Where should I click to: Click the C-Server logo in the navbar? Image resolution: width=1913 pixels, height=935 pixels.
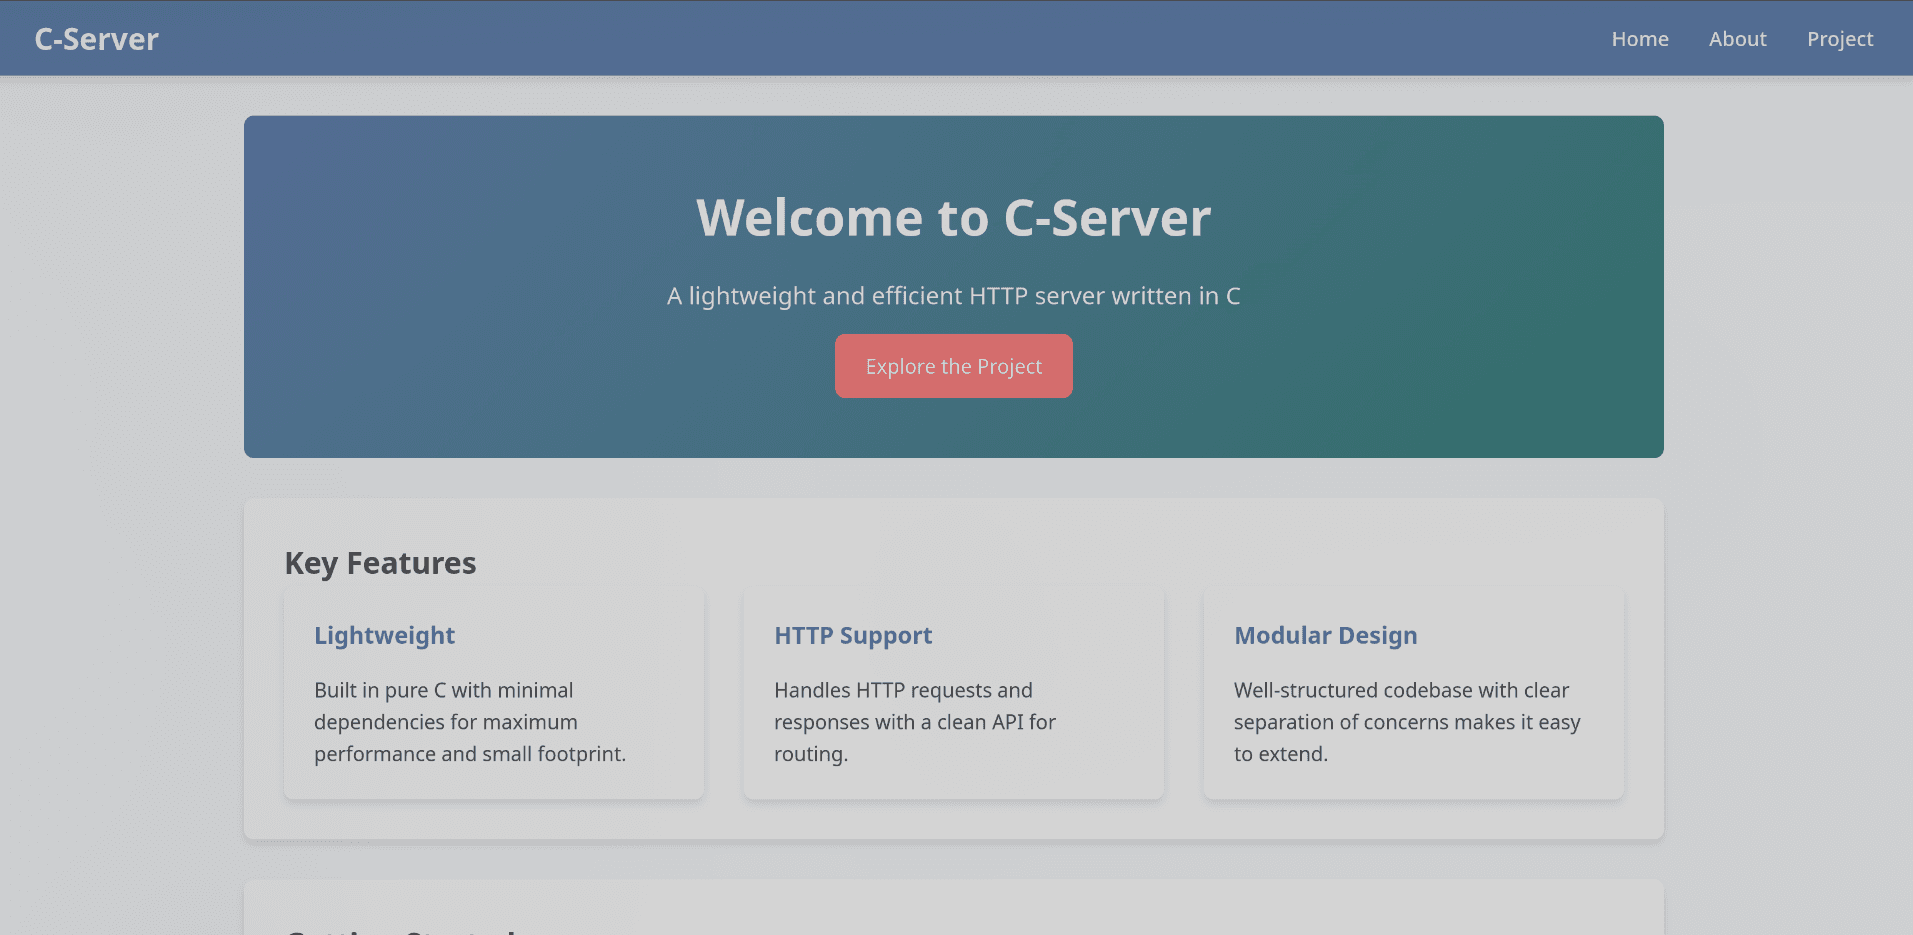tap(95, 38)
